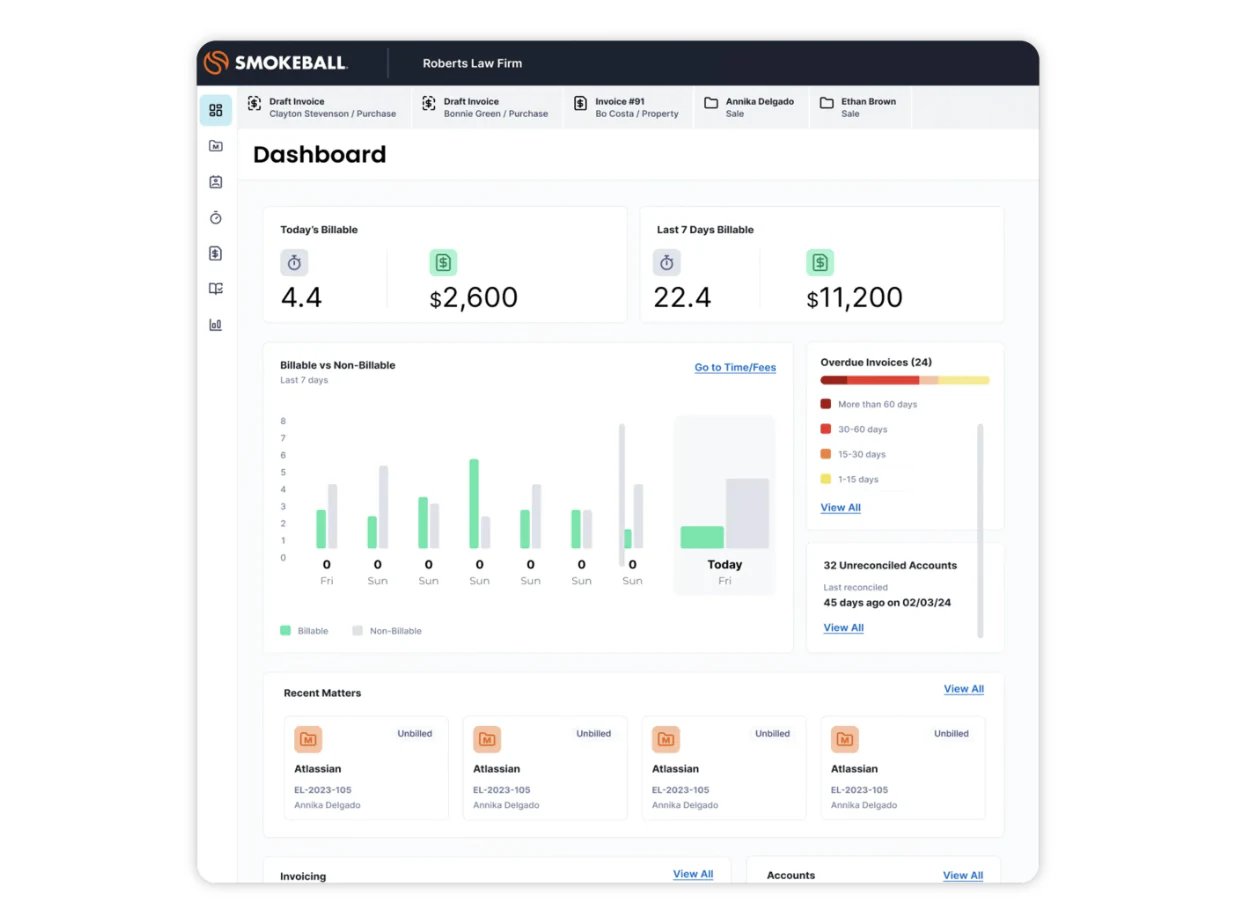Click the grey Non-Billable legend swatch
This screenshot has width=1234, height=920.
pyautogui.click(x=358, y=631)
